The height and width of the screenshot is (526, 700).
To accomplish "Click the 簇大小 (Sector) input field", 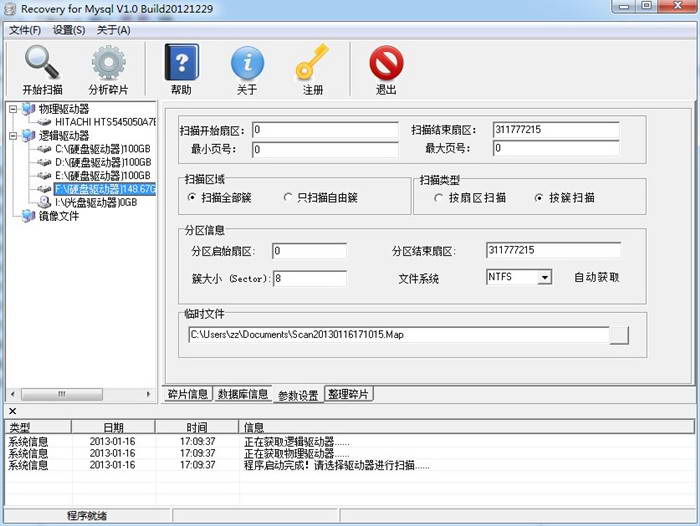I will [x=310, y=279].
